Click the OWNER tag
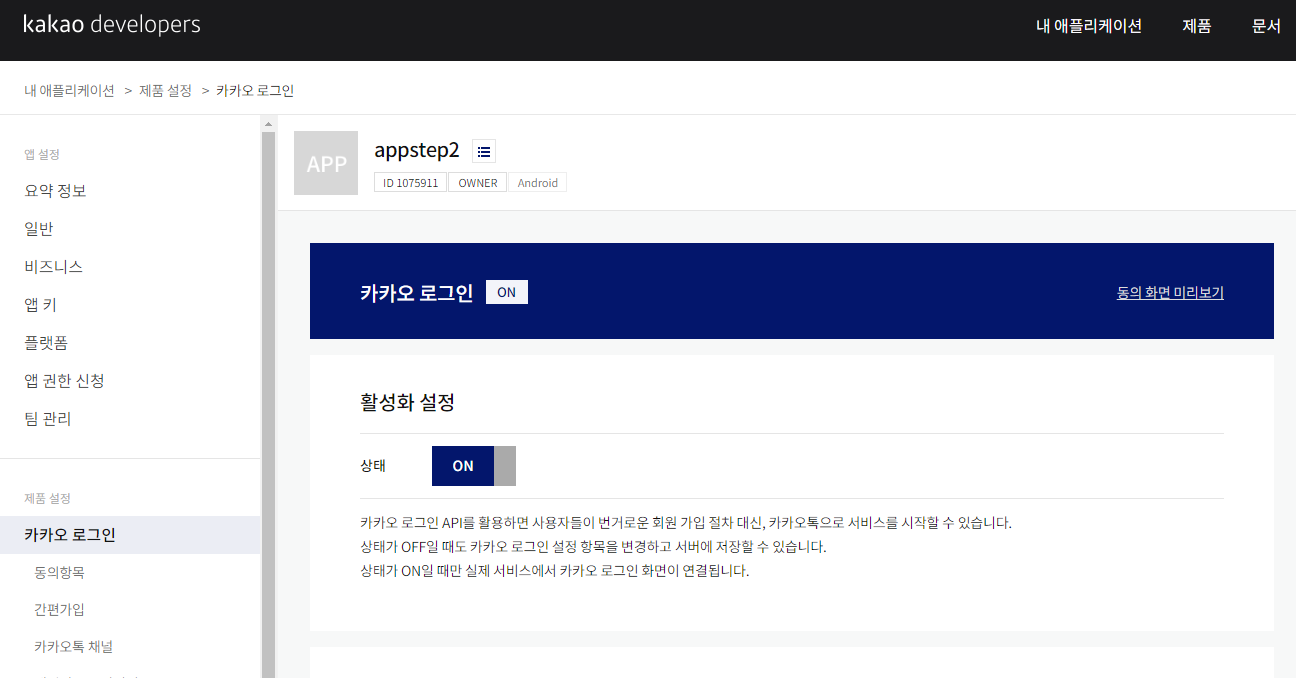 (478, 182)
